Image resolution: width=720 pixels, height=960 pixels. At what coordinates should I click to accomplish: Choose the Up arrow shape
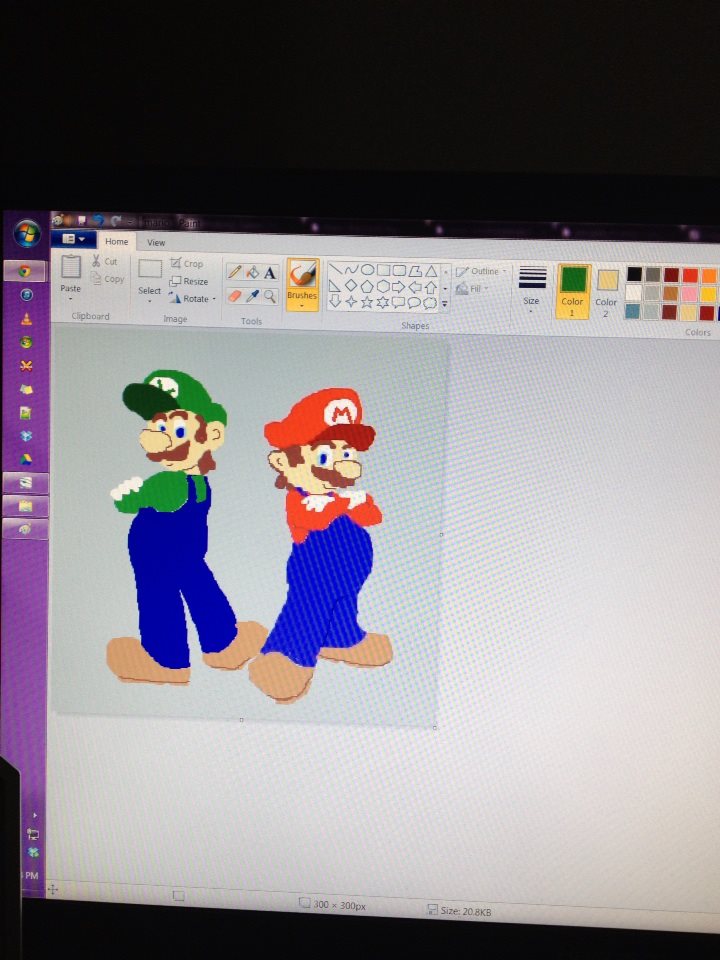(x=430, y=287)
